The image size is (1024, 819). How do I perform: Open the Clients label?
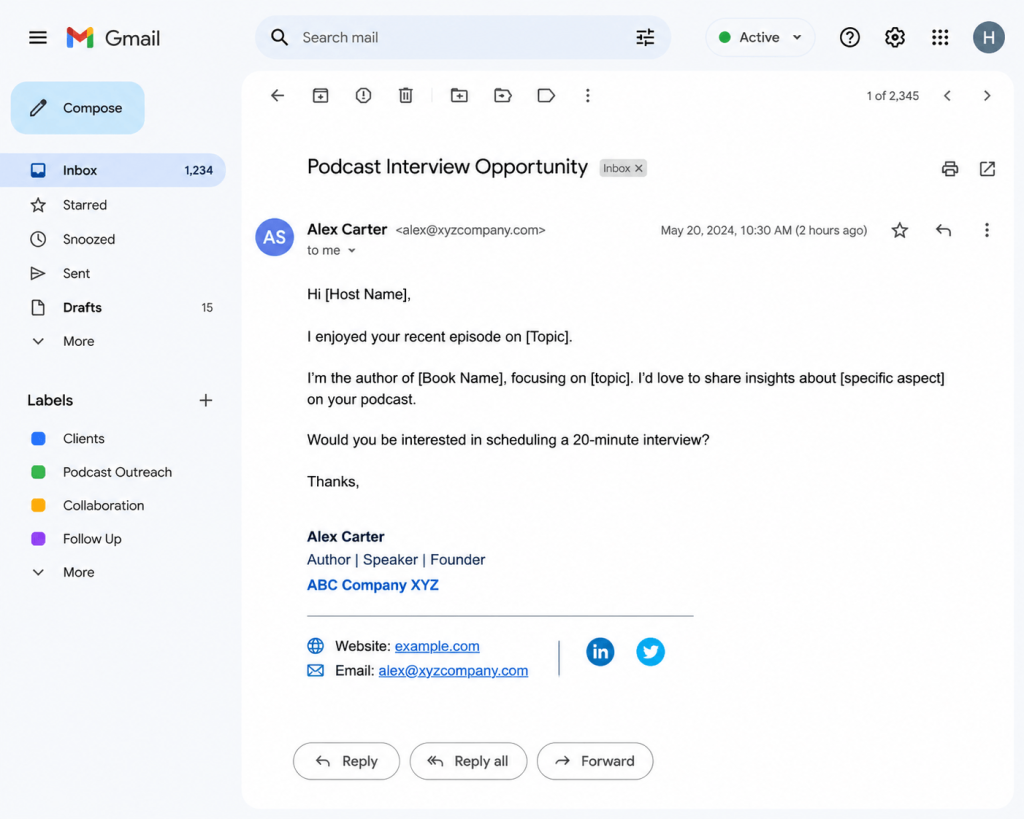[x=84, y=438]
